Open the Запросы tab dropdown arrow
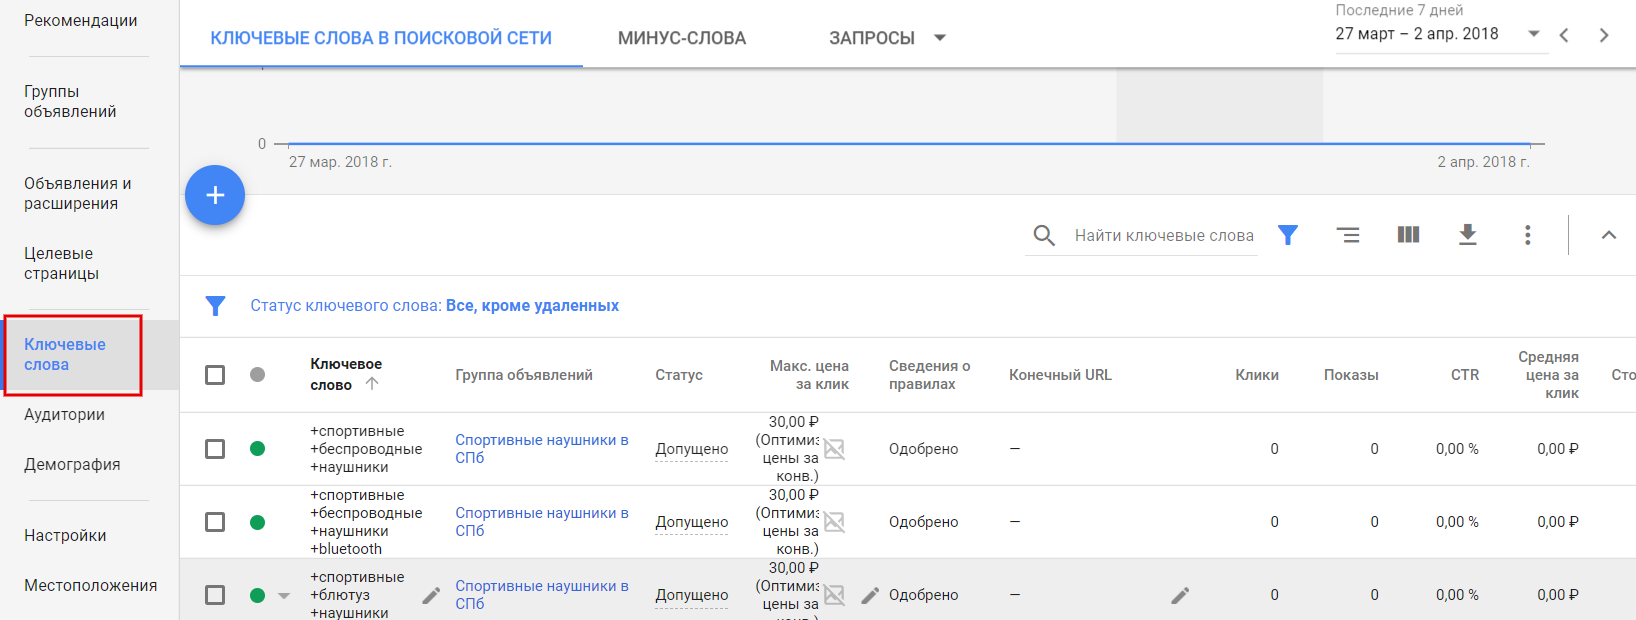 [x=939, y=38]
